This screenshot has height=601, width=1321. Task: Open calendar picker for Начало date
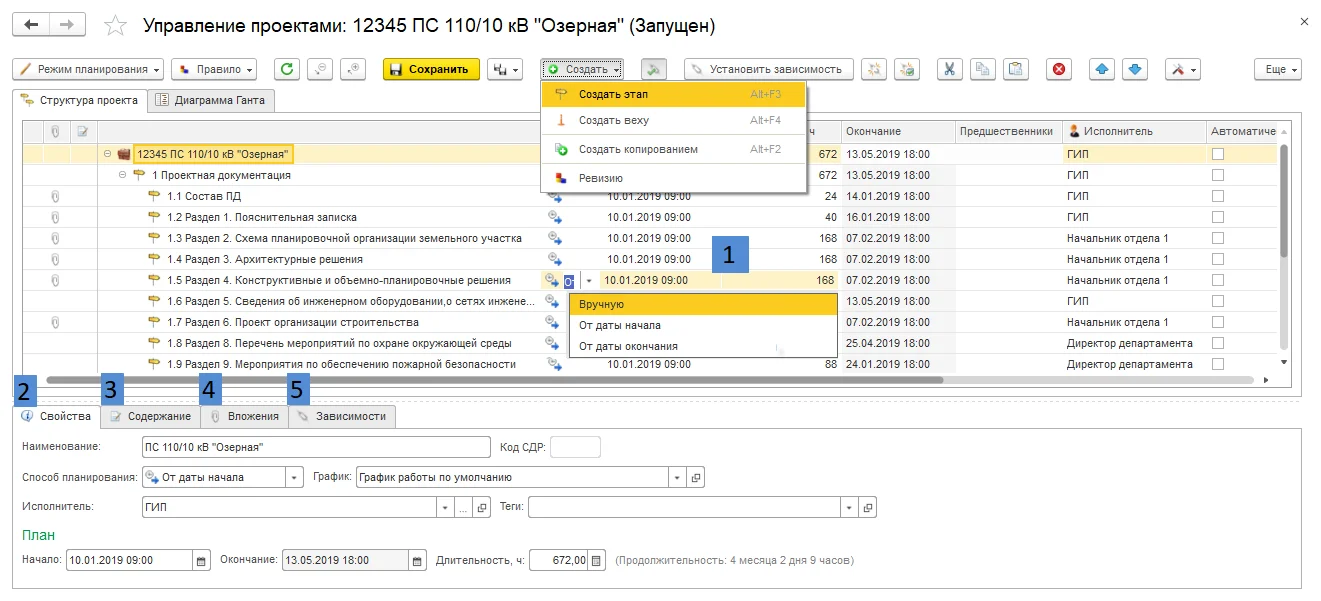201,560
